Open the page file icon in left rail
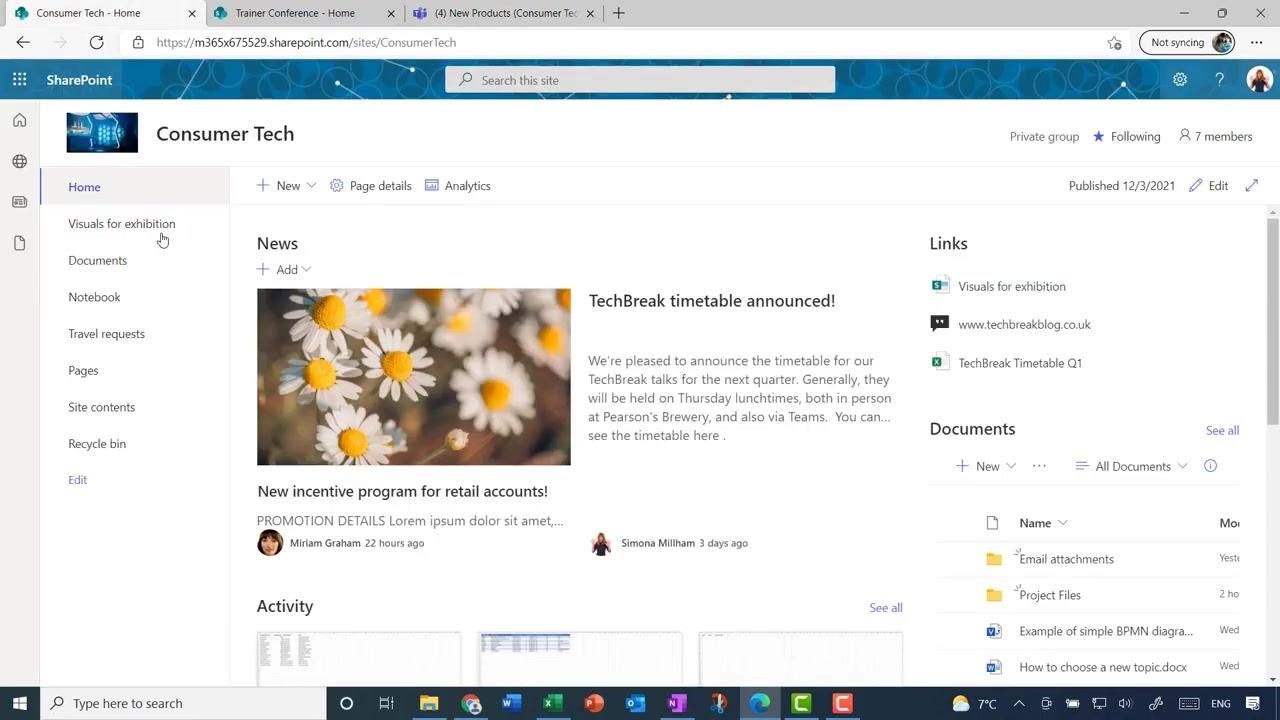1280x720 pixels. (19, 243)
